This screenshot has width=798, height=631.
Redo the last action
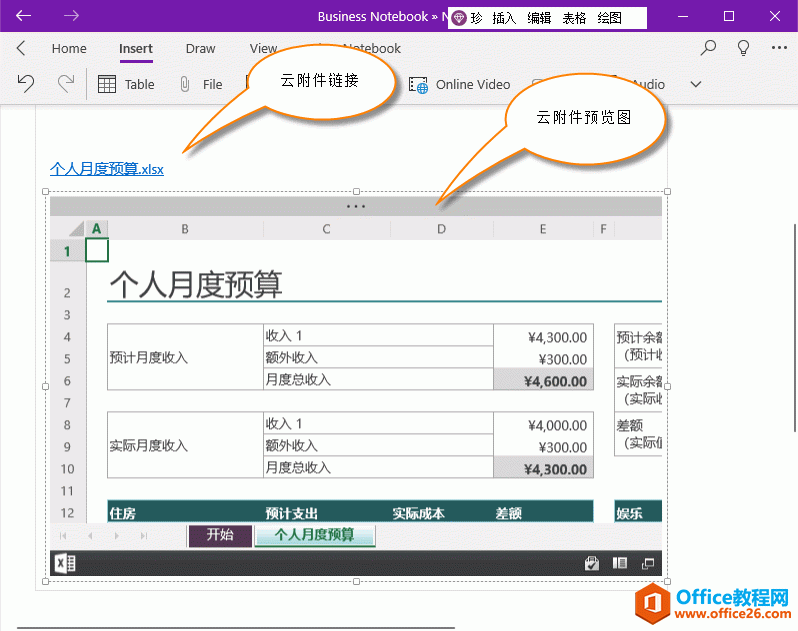66,83
